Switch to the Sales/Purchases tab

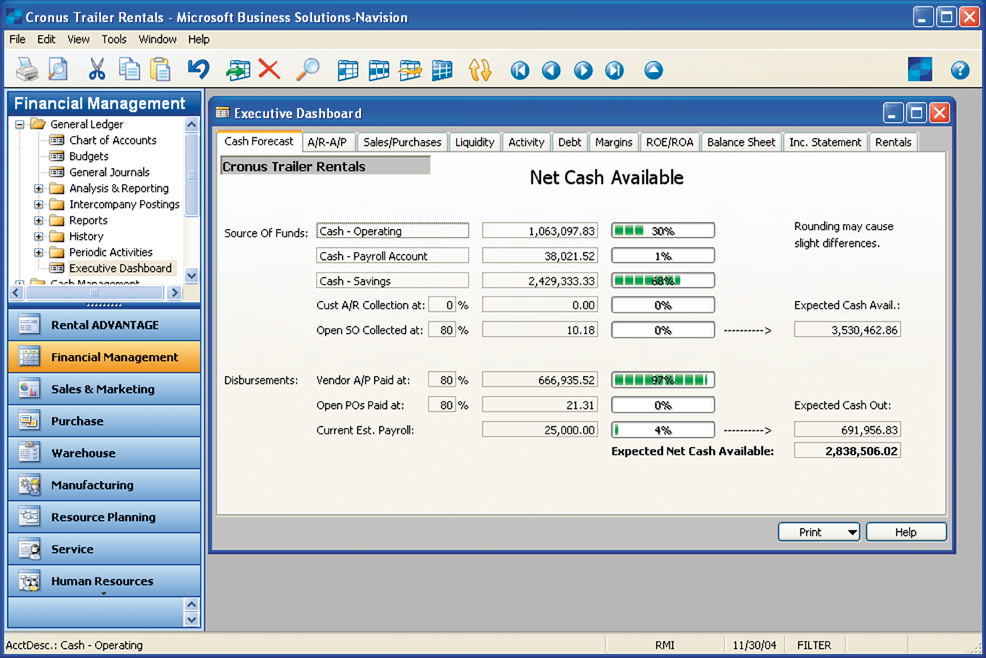[x=402, y=142]
